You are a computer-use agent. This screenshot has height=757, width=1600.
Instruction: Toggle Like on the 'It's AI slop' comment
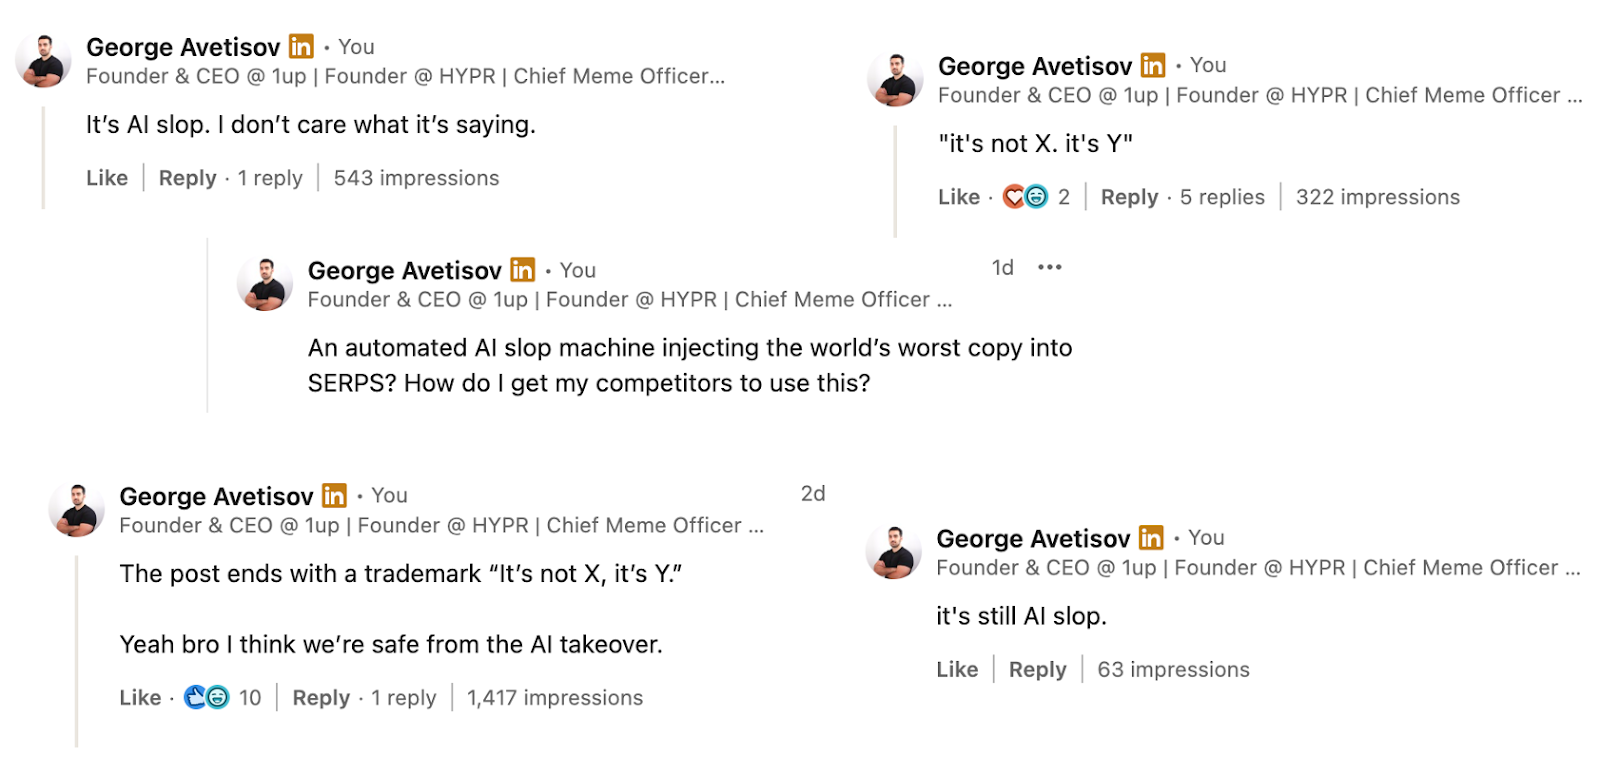point(106,178)
